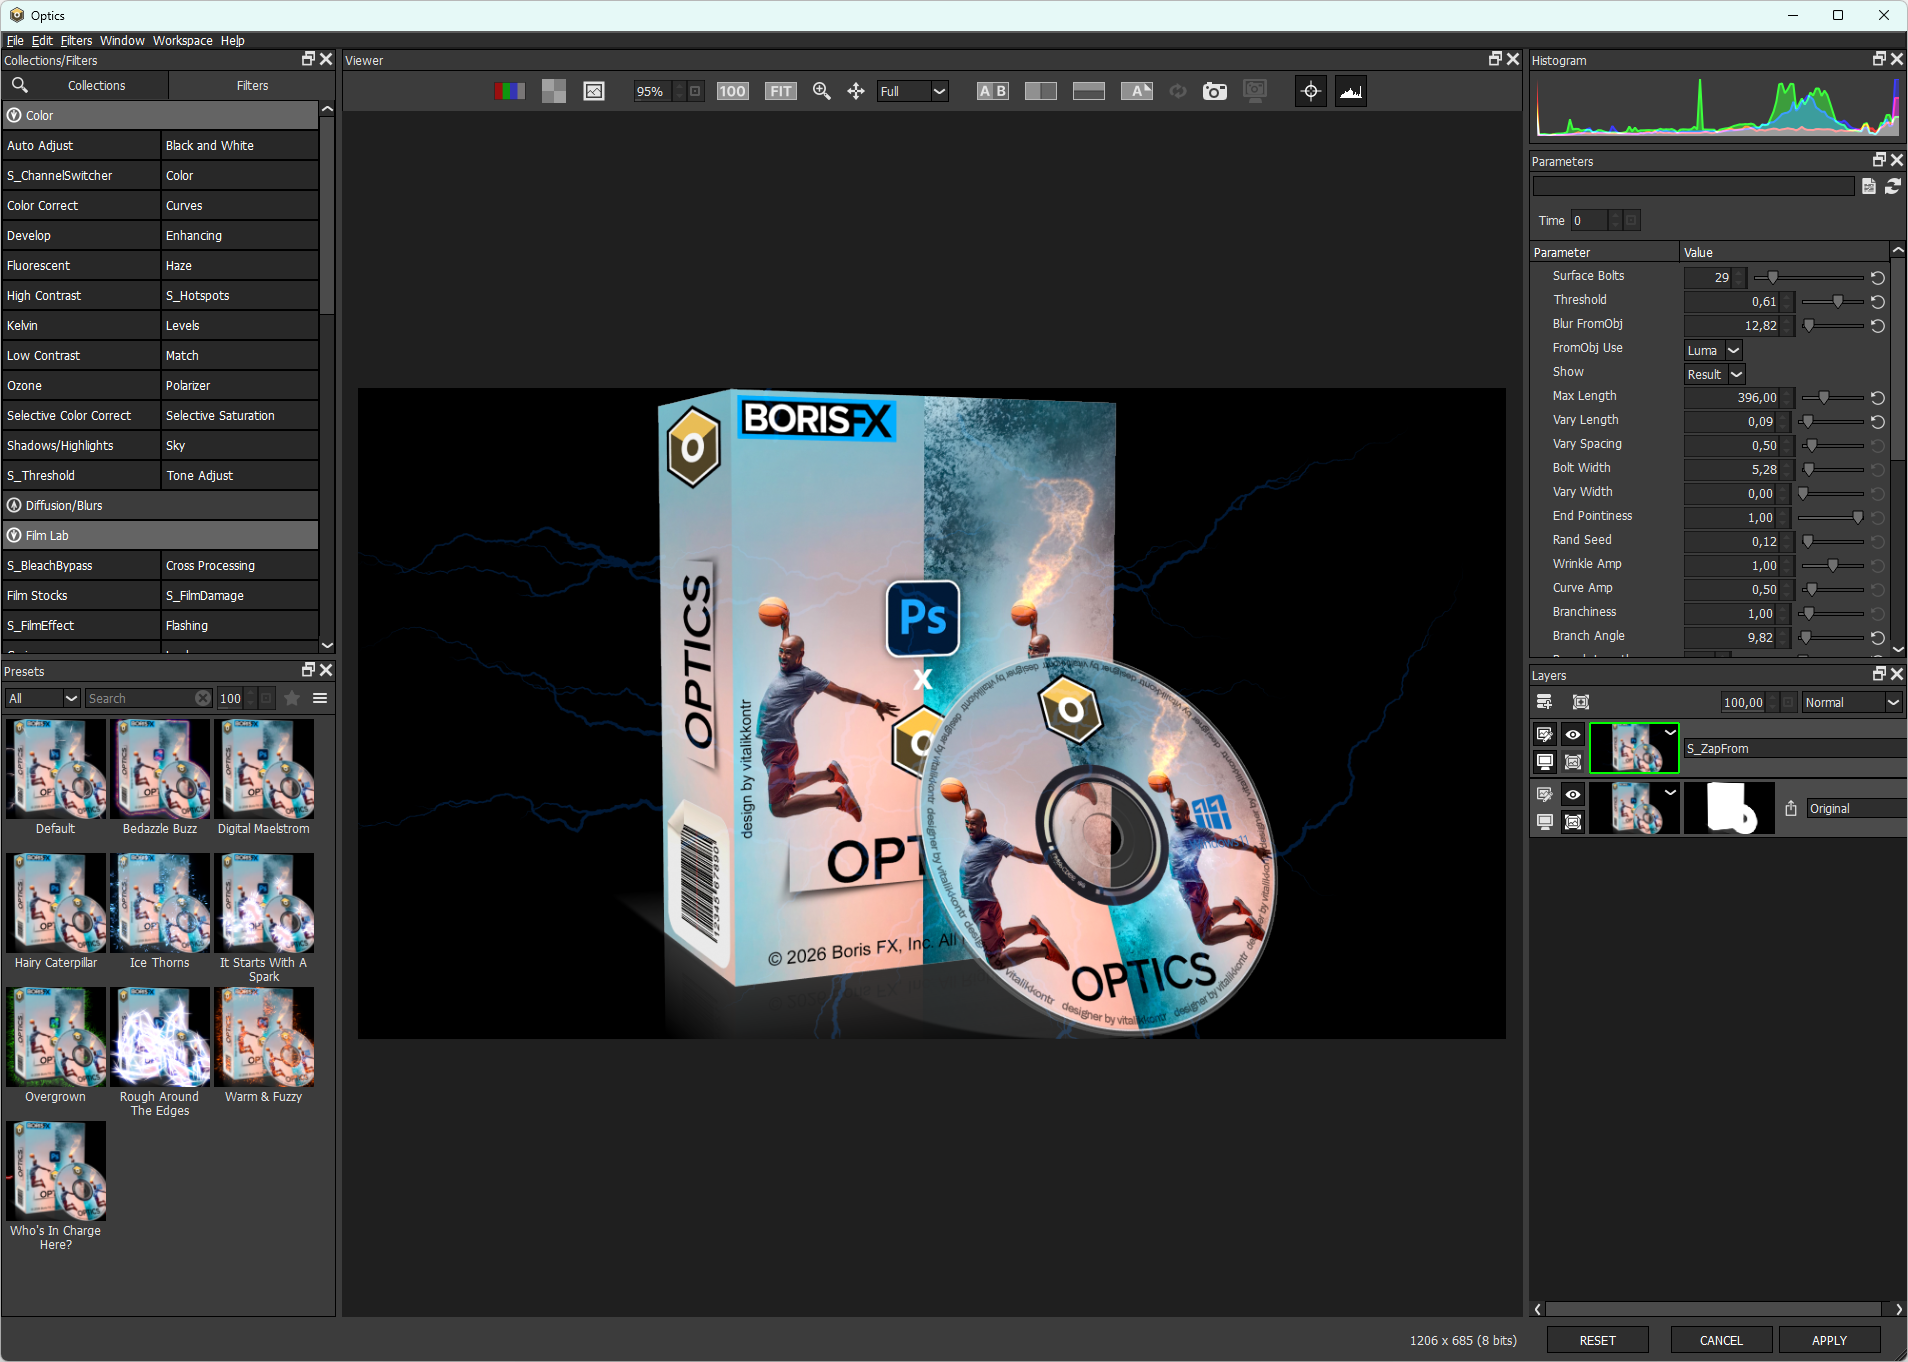
Task: Reset the Threshold parameter value
Action: [1878, 302]
